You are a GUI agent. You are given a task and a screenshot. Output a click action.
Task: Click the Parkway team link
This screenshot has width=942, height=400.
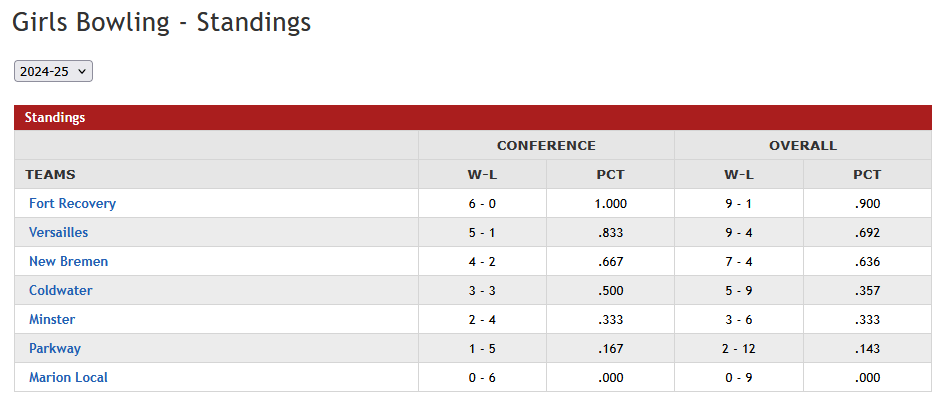tap(55, 348)
